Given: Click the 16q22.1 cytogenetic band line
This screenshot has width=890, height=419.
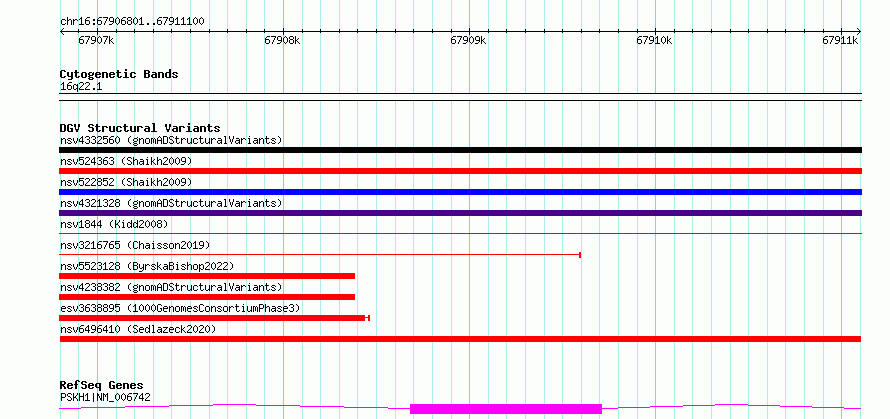Looking at the screenshot, I should [460, 97].
